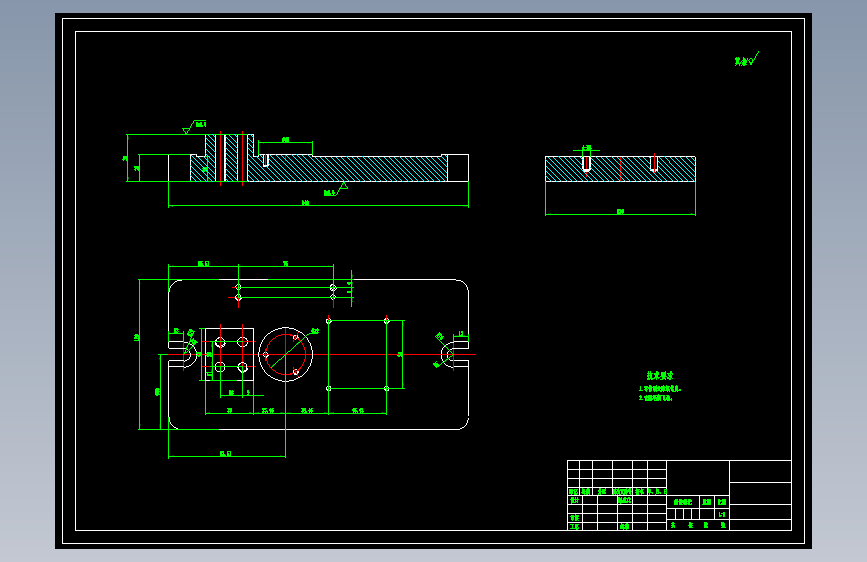Select the square block with four holes

(x=229, y=355)
